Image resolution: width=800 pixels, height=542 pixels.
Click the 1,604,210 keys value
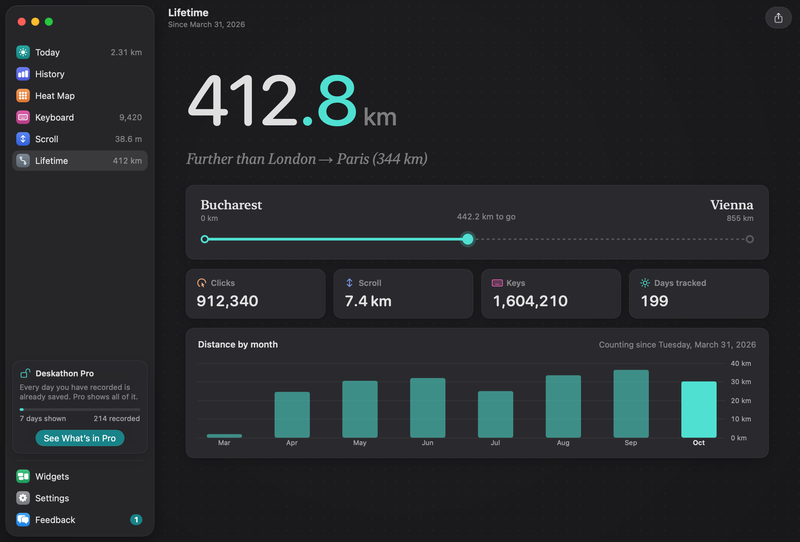point(530,301)
